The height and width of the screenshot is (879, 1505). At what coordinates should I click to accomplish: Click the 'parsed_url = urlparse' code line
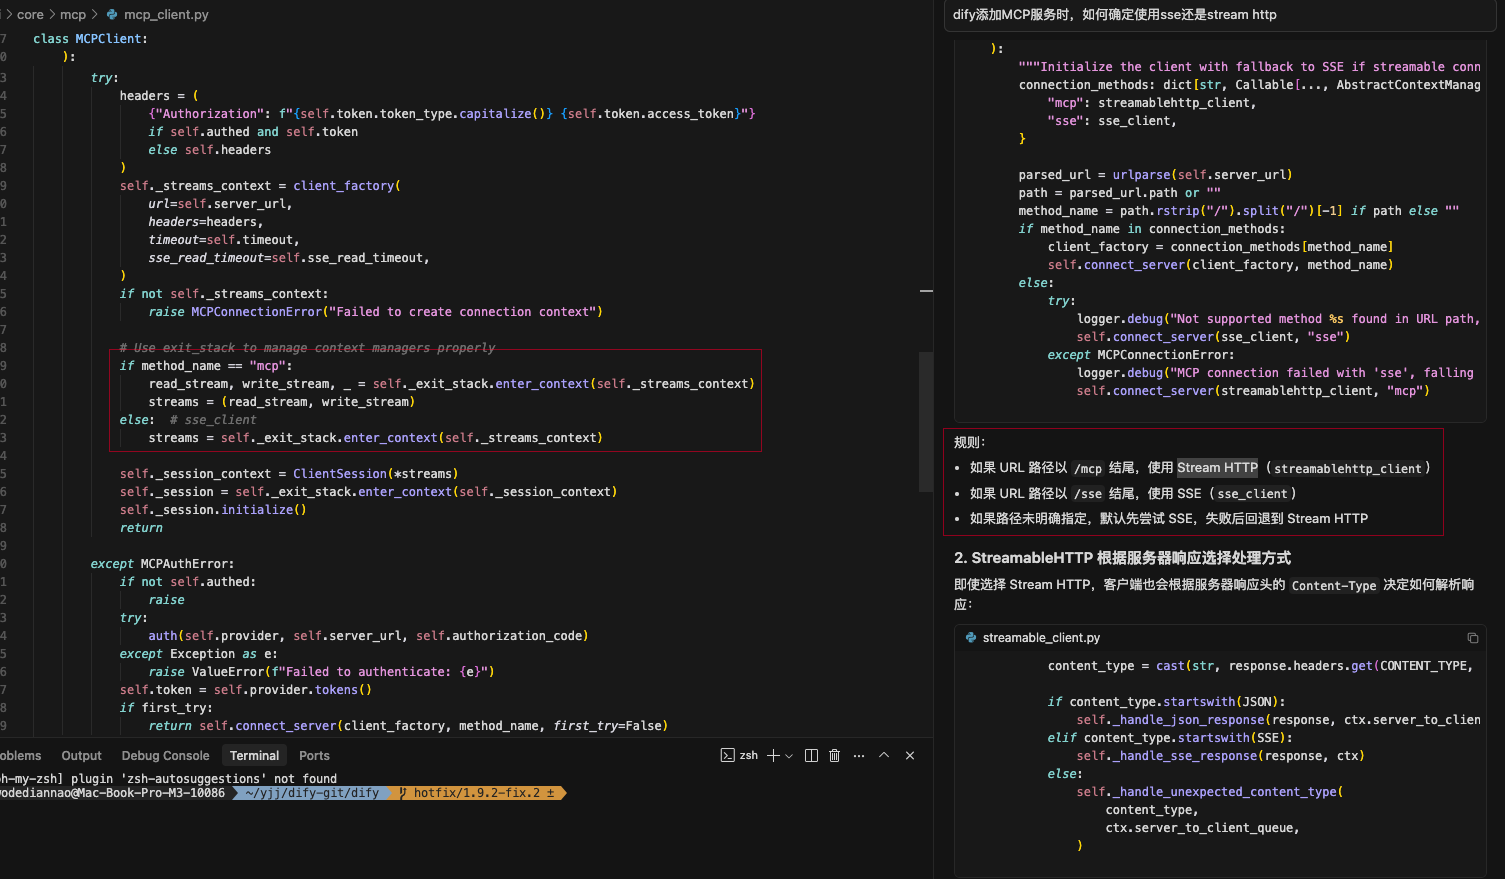(1155, 175)
